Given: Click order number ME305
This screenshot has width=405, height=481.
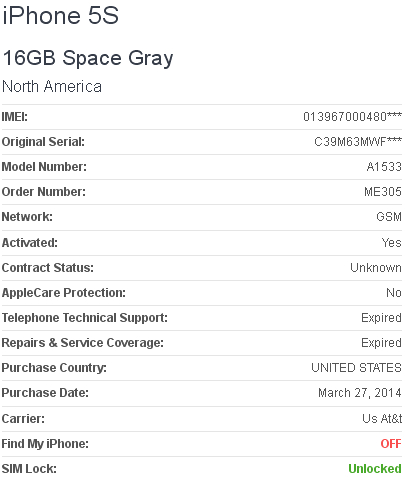Looking at the screenshot, I should (383, 192).
